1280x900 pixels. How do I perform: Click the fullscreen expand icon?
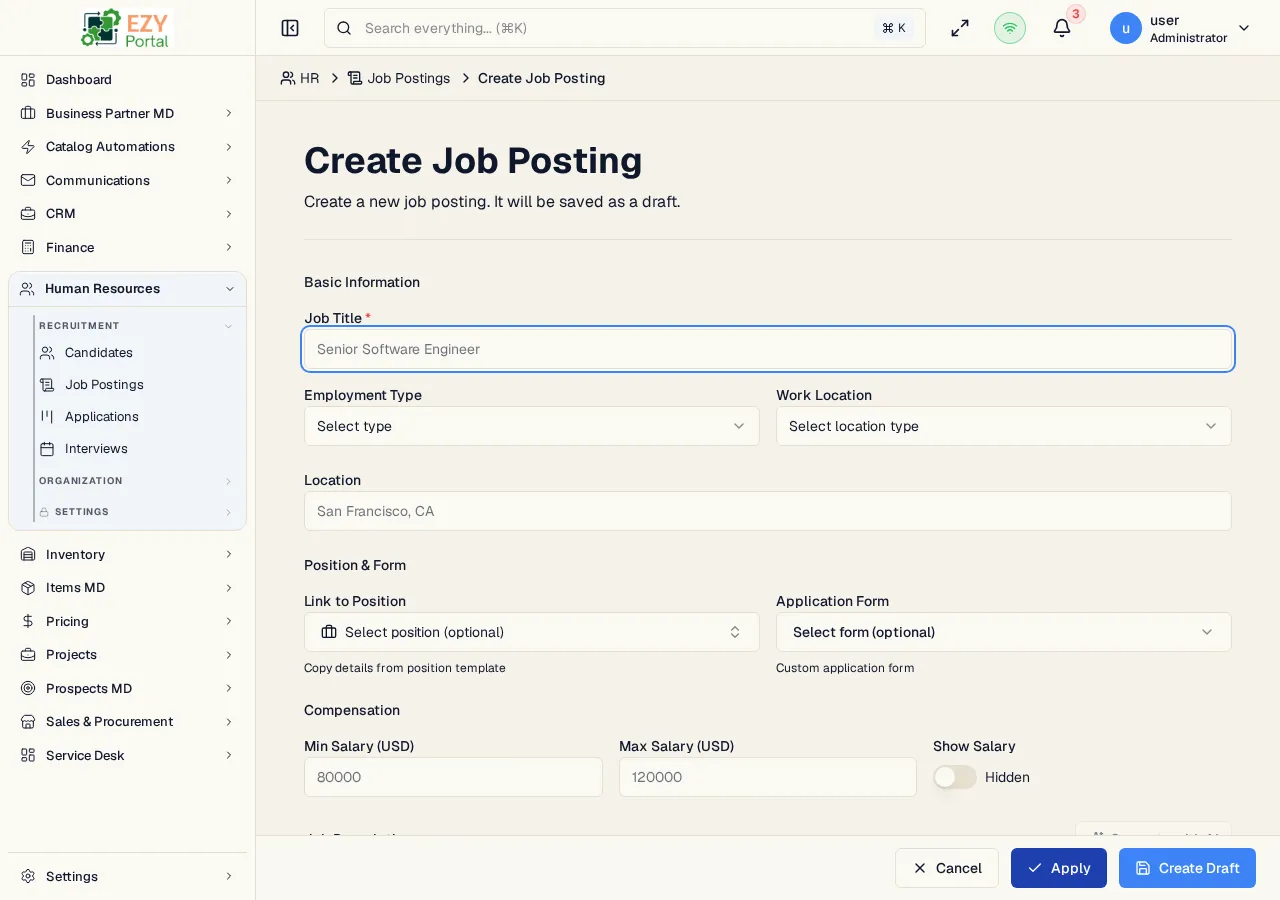coord(960,28)
